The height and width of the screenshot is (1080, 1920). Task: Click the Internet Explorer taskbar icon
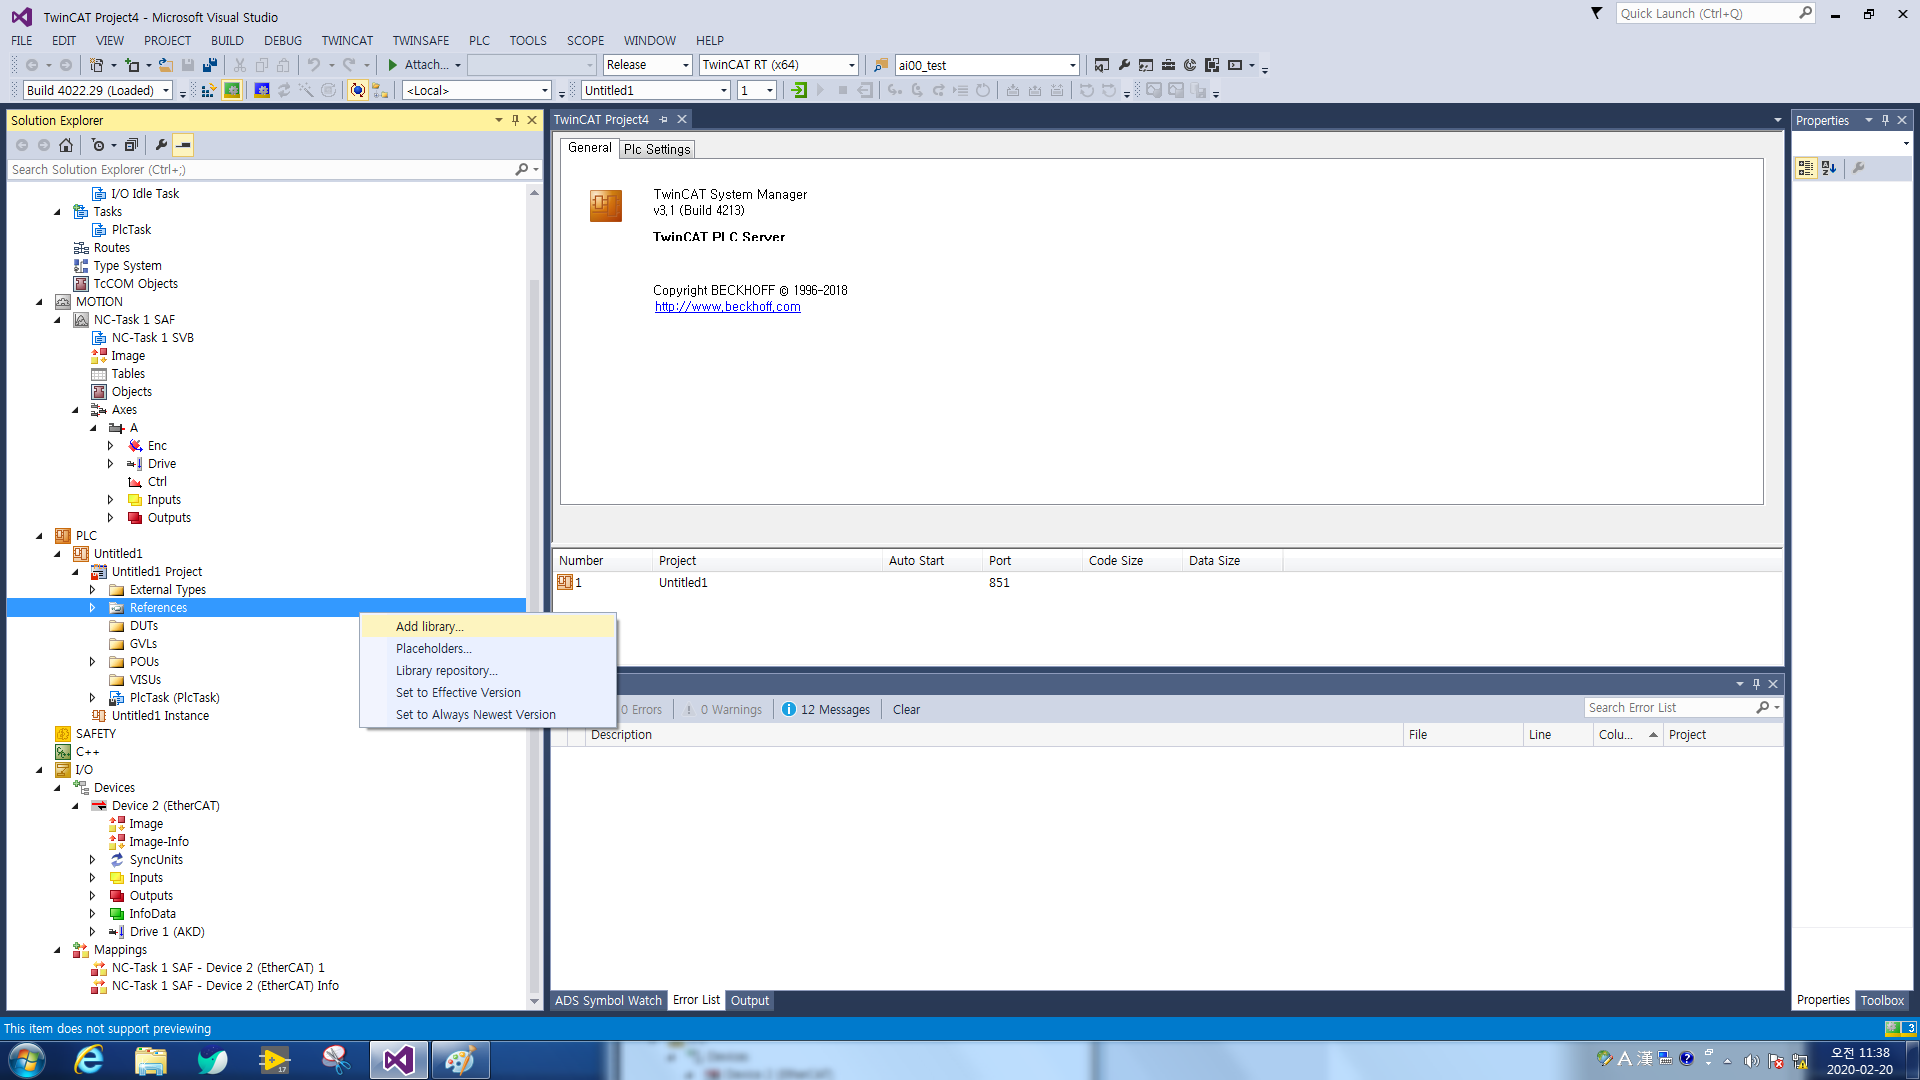(x=89, y=1060)
